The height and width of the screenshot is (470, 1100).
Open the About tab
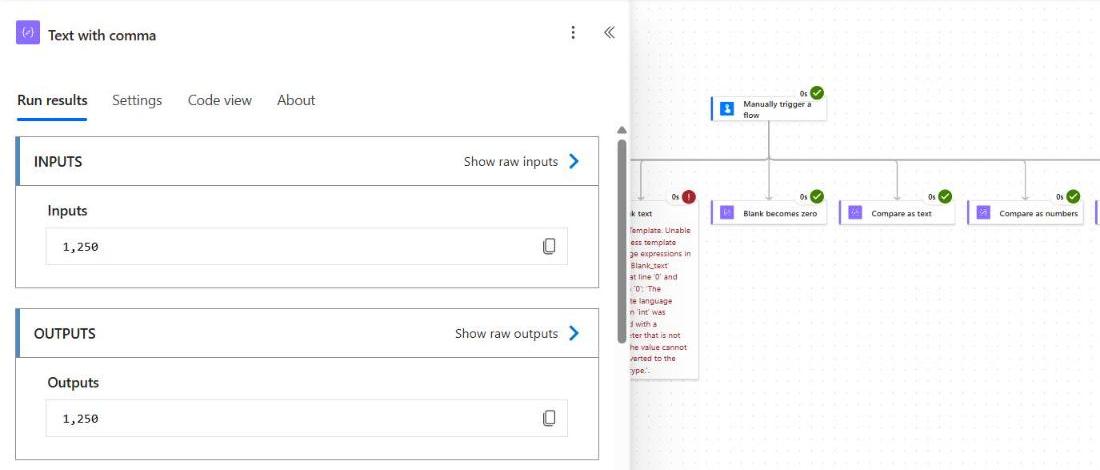[x=296, y=100]
